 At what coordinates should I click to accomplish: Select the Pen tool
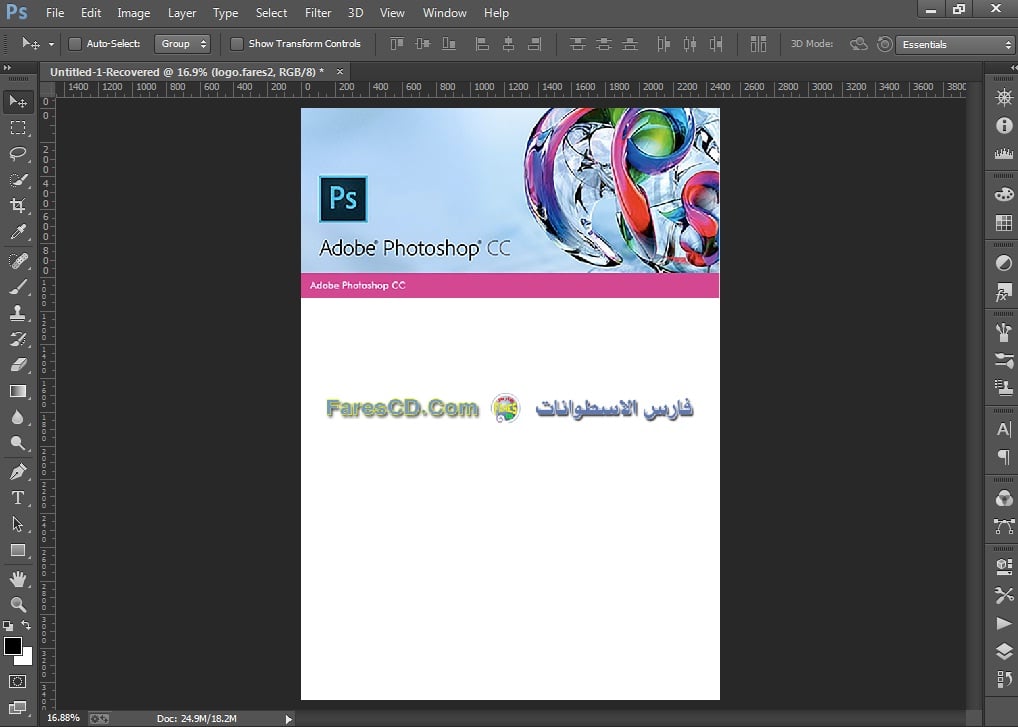coord(18,472)
